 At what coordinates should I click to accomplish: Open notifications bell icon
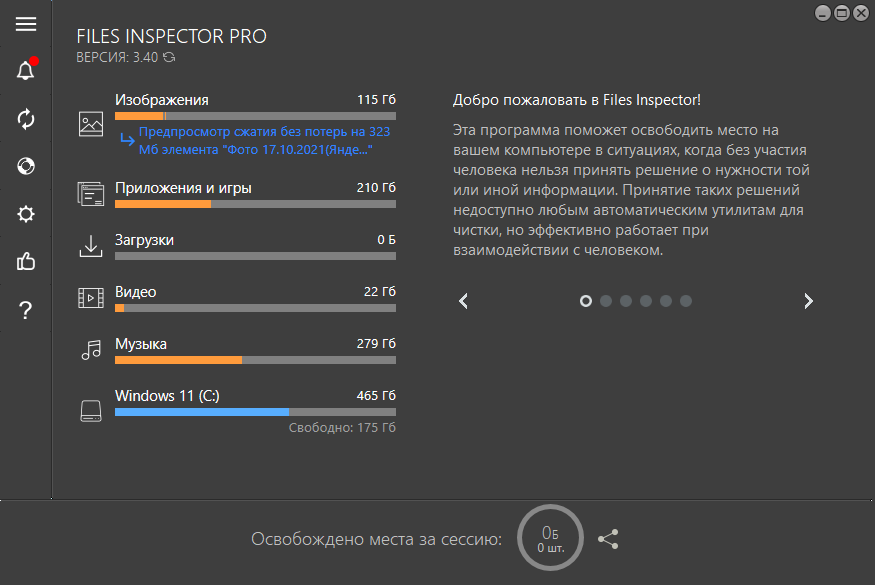coord(26,70)
